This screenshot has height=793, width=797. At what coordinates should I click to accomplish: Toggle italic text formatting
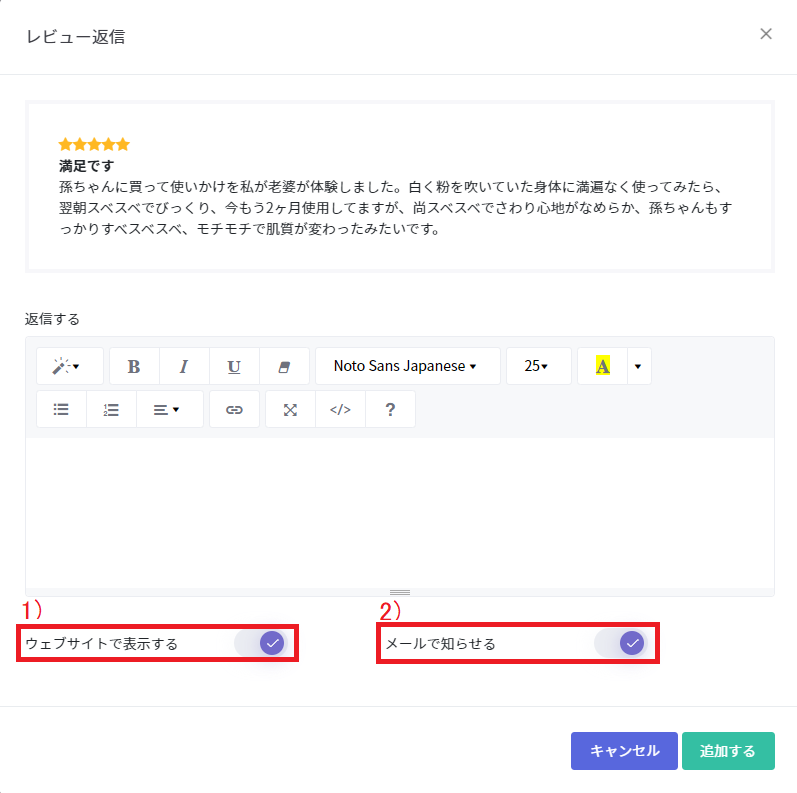[x=184, y=366]
